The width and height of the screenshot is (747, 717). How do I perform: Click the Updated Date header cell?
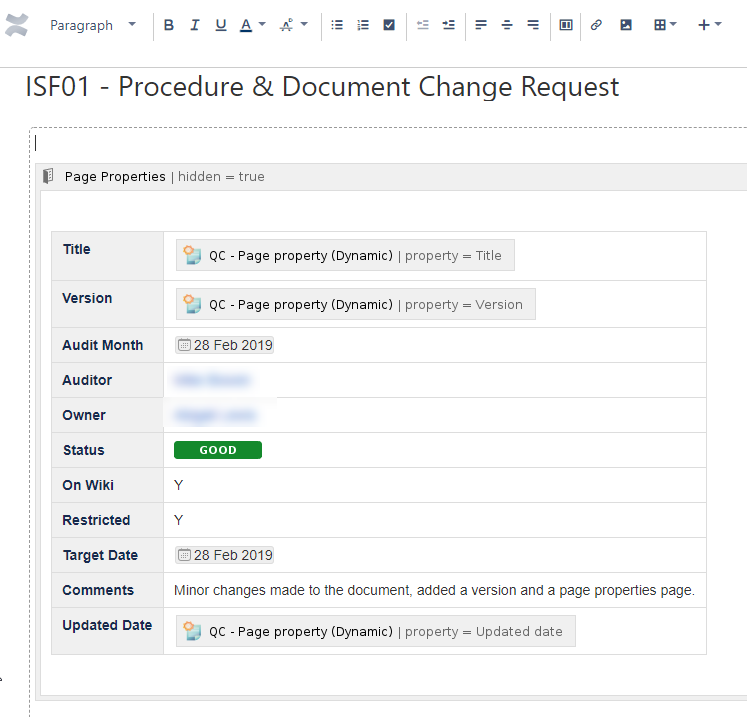pyautogui.click(x=108, y=631)
